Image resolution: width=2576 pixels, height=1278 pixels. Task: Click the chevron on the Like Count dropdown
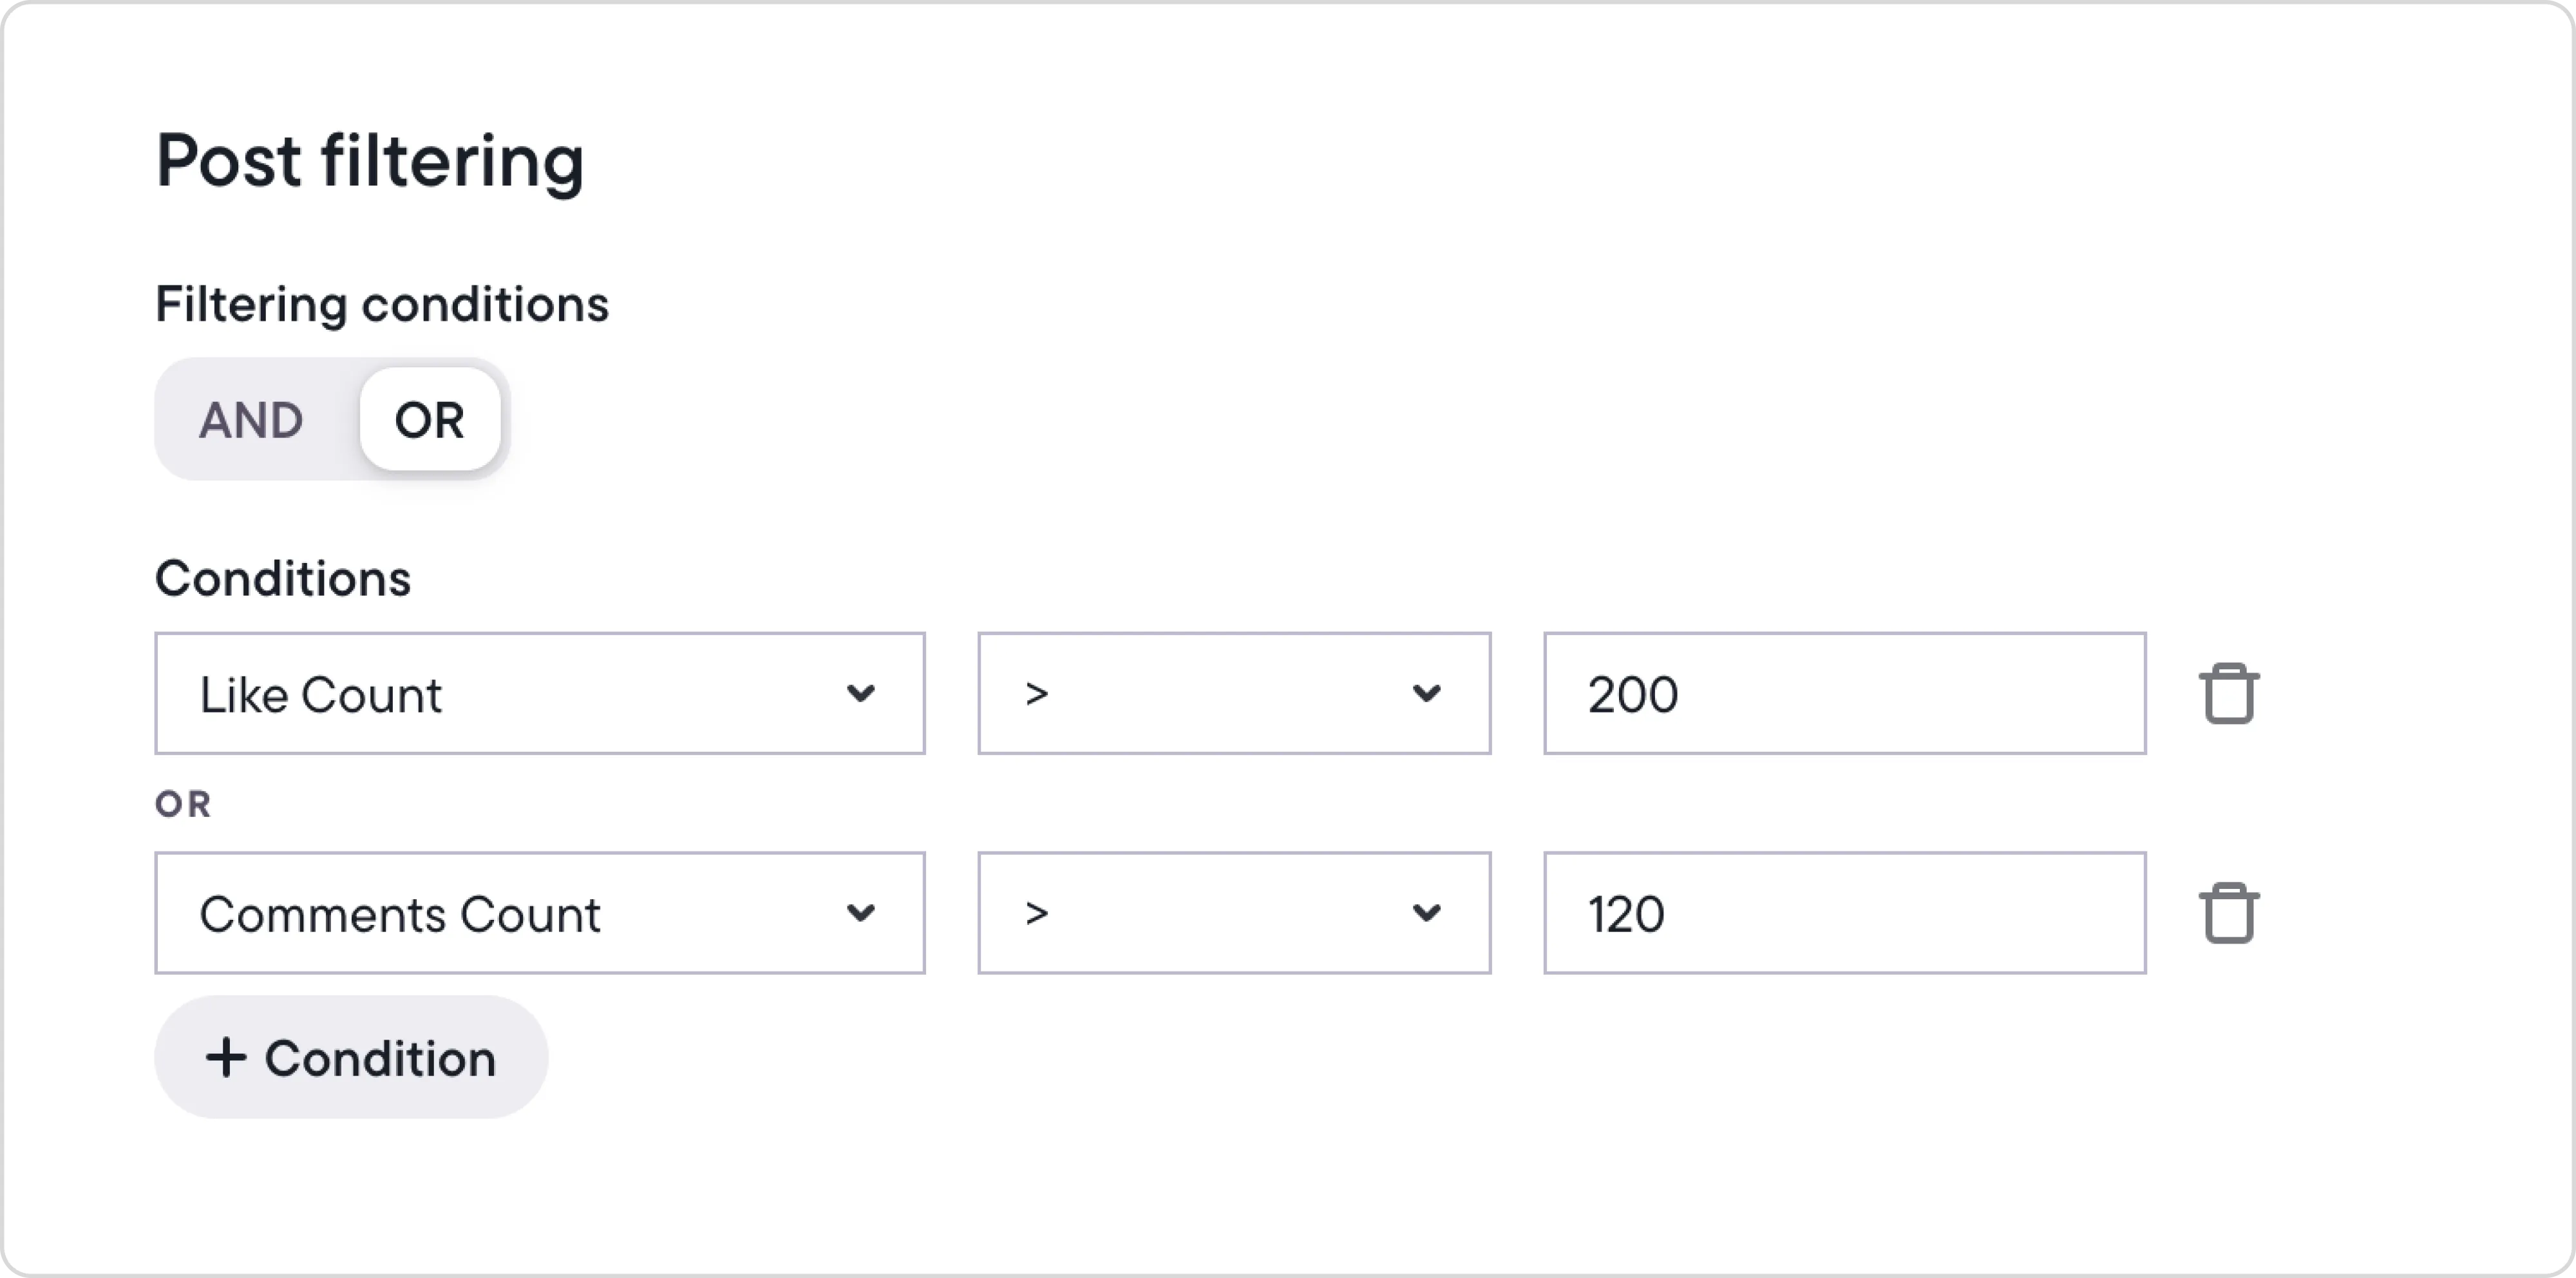coord(861,693)
